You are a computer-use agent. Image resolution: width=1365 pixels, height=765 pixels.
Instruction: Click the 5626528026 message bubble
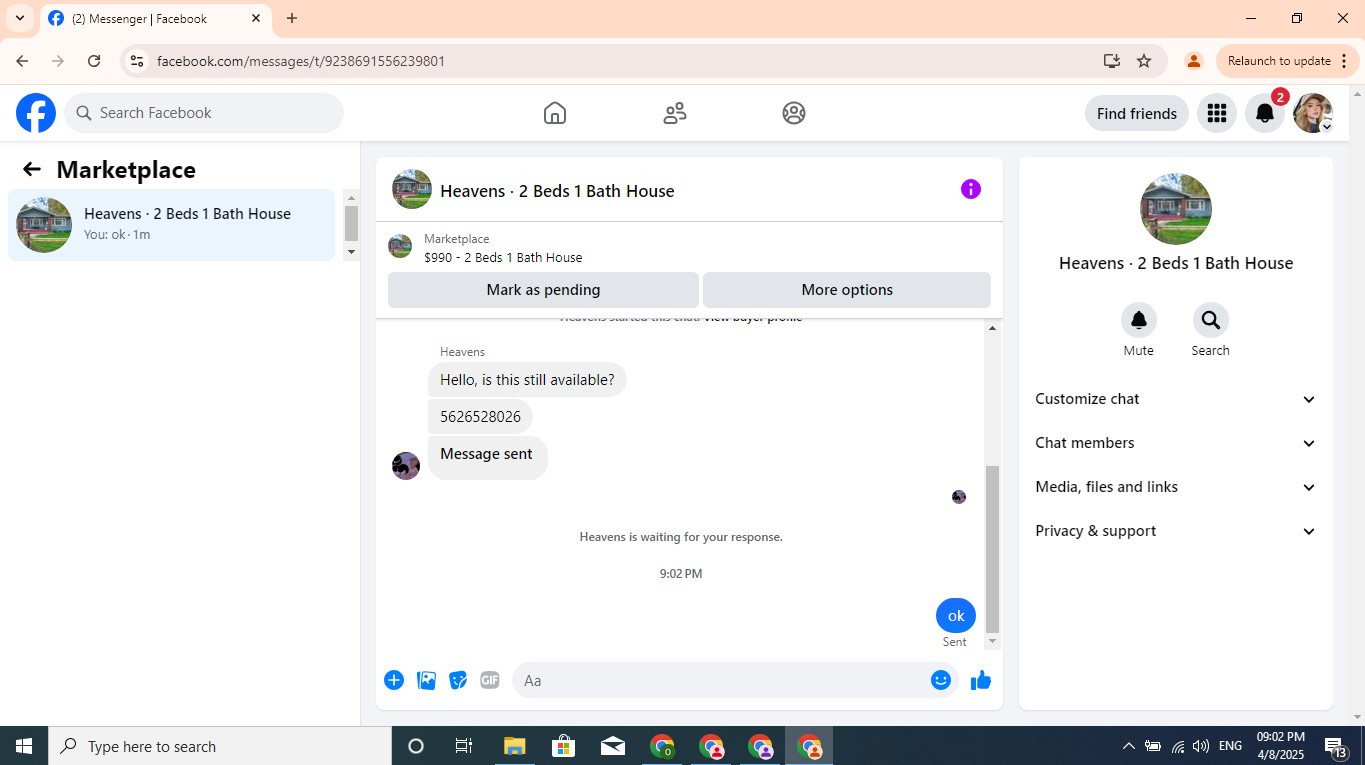click(480, 417)
